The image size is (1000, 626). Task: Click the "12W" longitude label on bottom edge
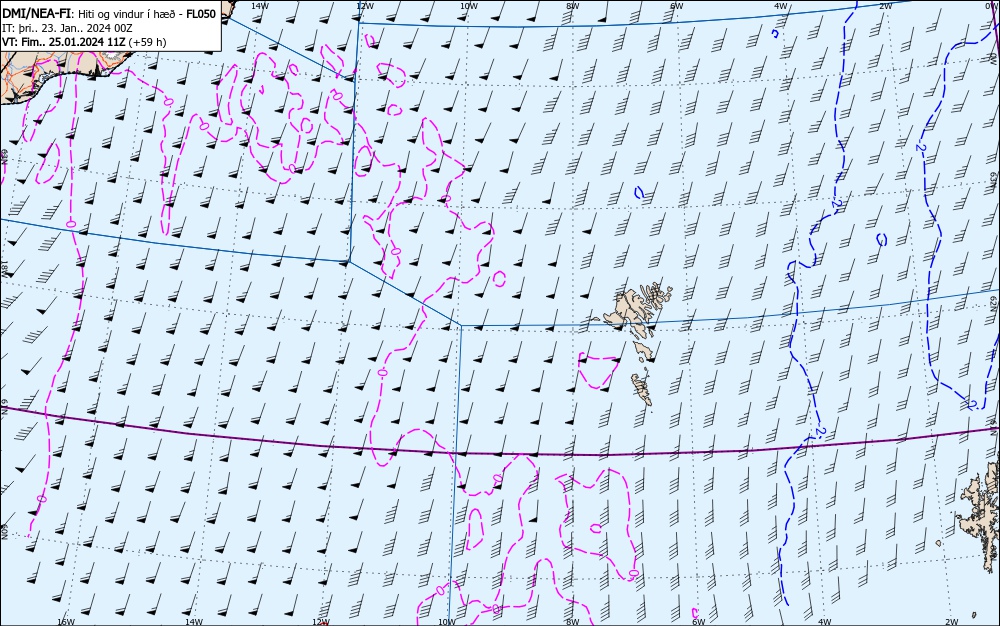321,622
